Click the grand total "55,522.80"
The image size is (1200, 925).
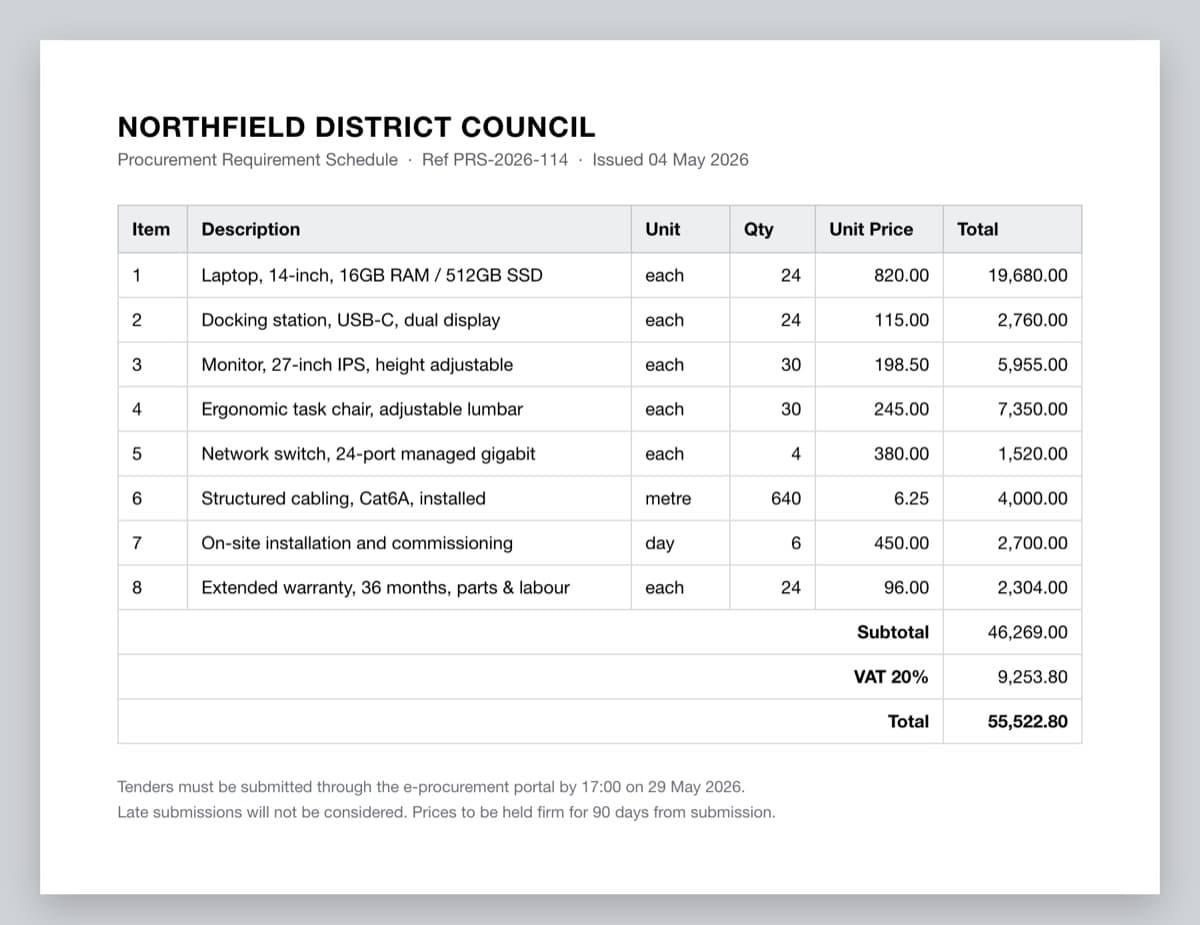click(x=1028, y=721)
